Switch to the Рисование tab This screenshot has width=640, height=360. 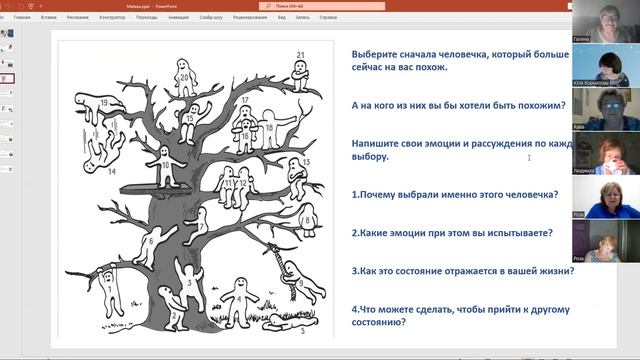coord(78,18)
